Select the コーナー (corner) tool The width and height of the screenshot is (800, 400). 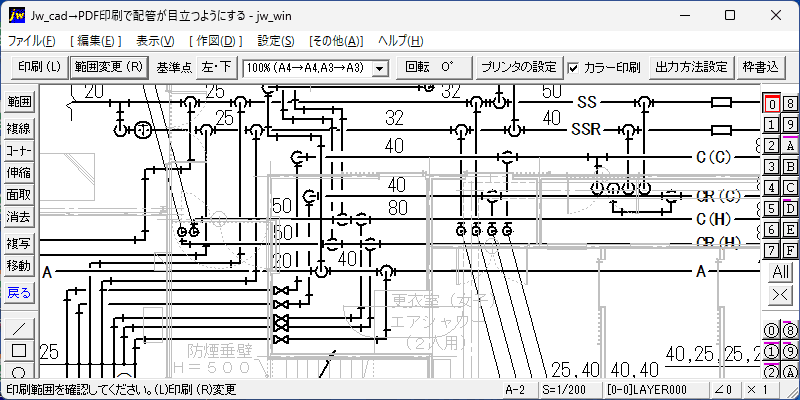click(19, 151)
